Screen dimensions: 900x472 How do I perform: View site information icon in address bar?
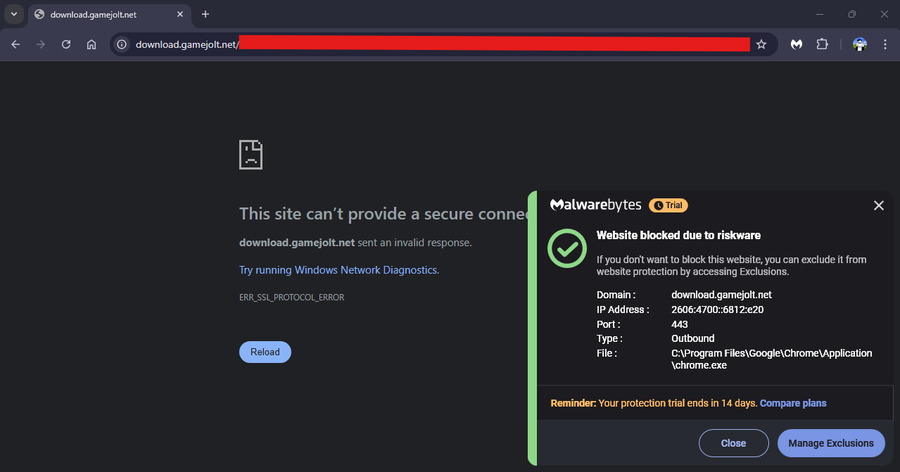tap(122, 44)
